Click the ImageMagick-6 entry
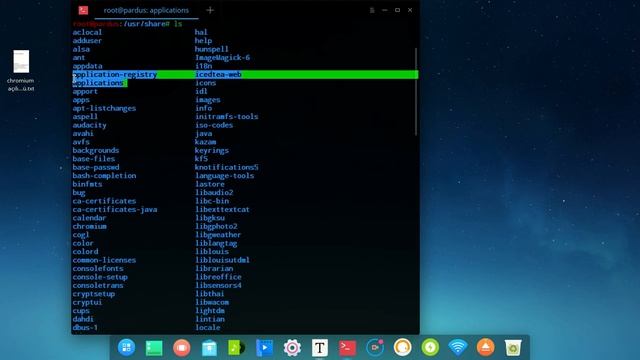 click(222, 58)
